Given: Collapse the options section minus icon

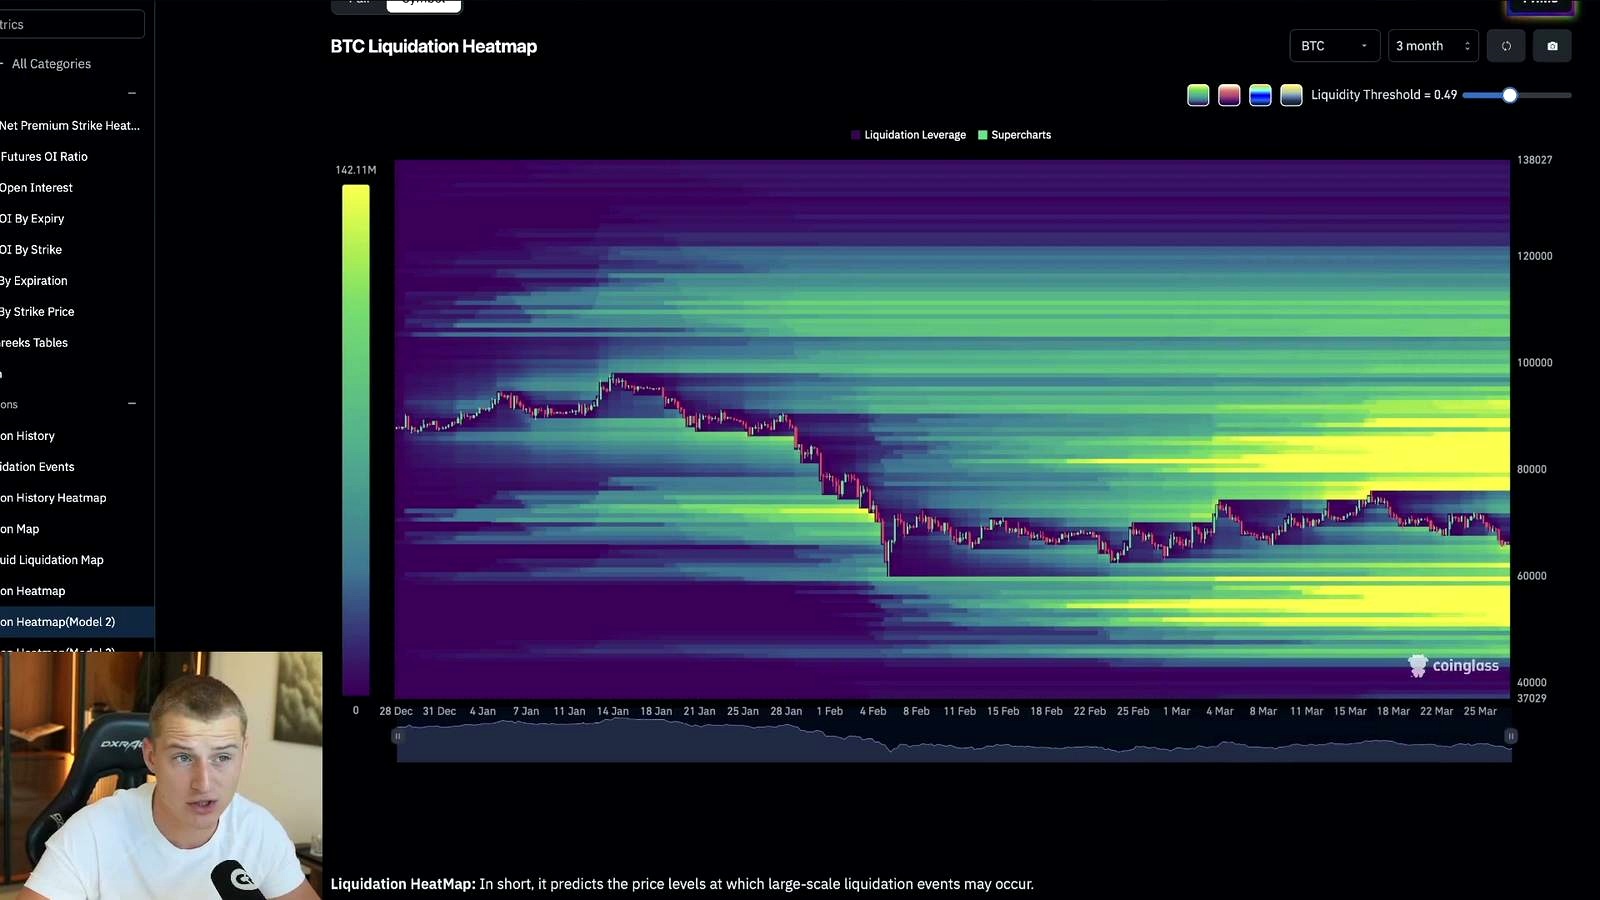Looking at the screenshot, I should [x=132, y=93].
